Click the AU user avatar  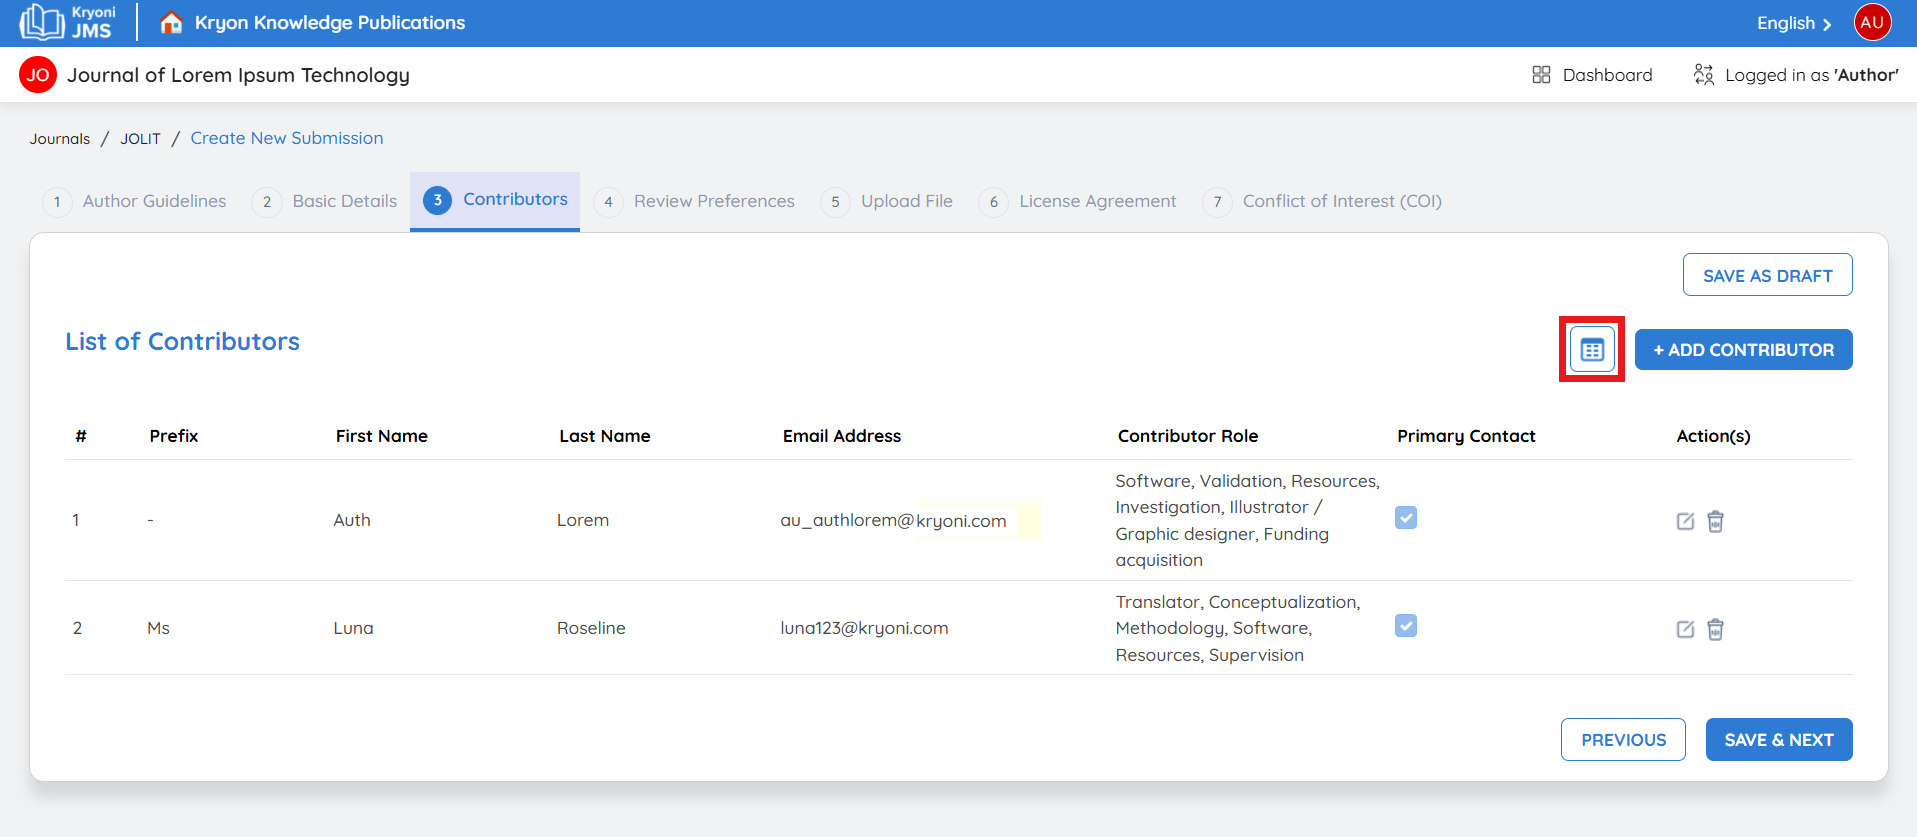click(1872, 22)
